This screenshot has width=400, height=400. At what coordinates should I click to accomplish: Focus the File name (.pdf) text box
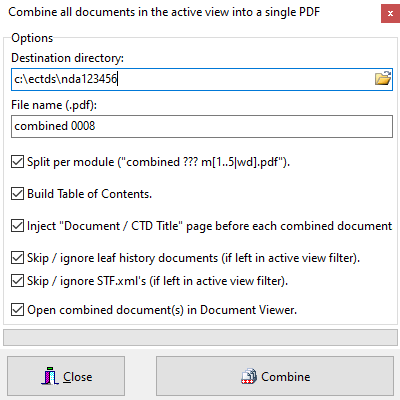tap(202, 126)
